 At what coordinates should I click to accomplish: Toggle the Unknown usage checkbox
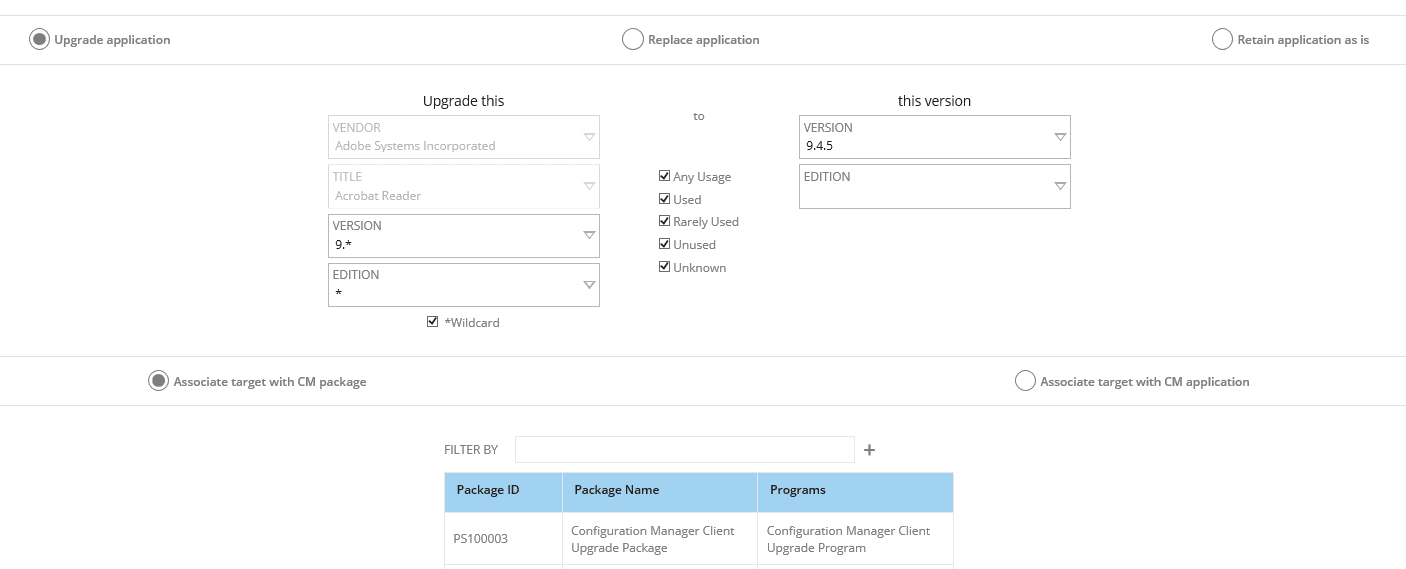tap(664, 267)
